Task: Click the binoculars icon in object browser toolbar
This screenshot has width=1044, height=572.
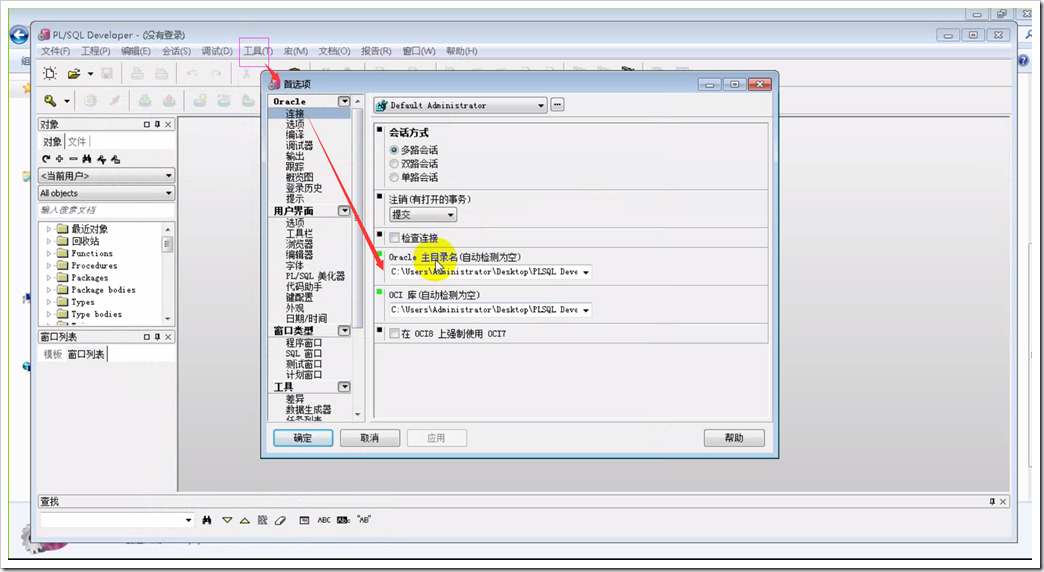Action: coord(87,159)
